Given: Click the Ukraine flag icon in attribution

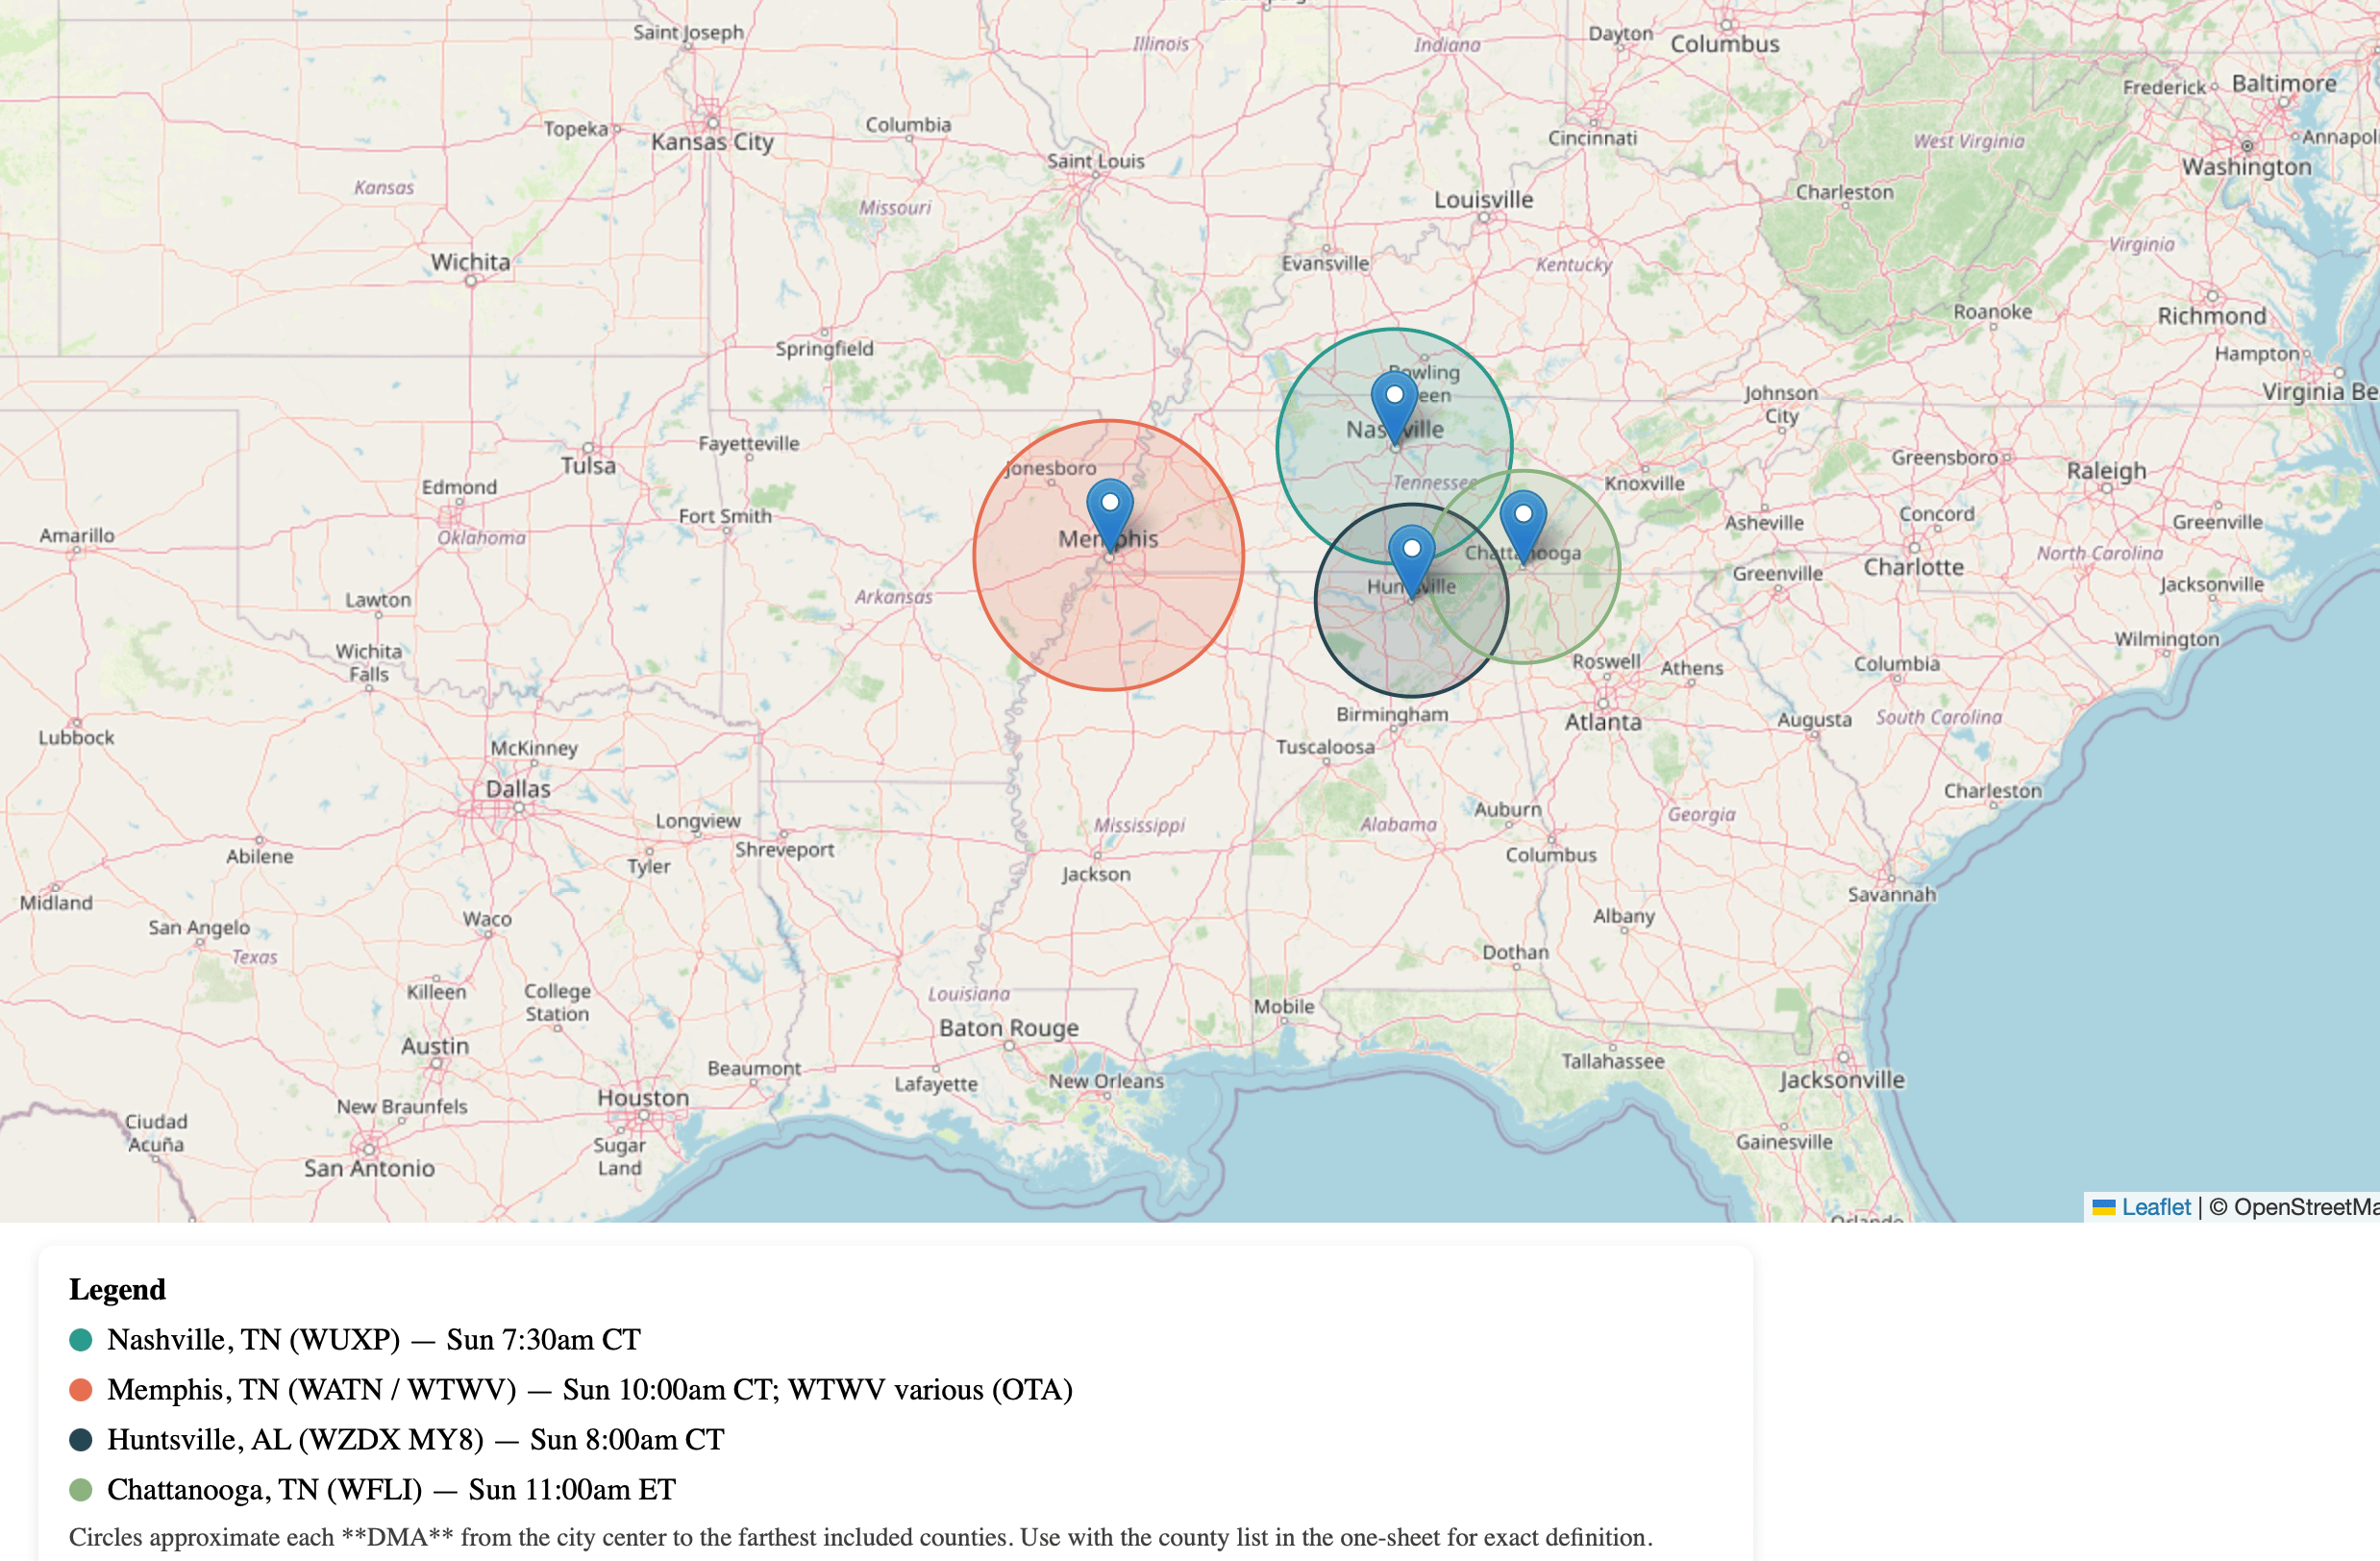Looking at the screenshot, I should [2103, 1207].
